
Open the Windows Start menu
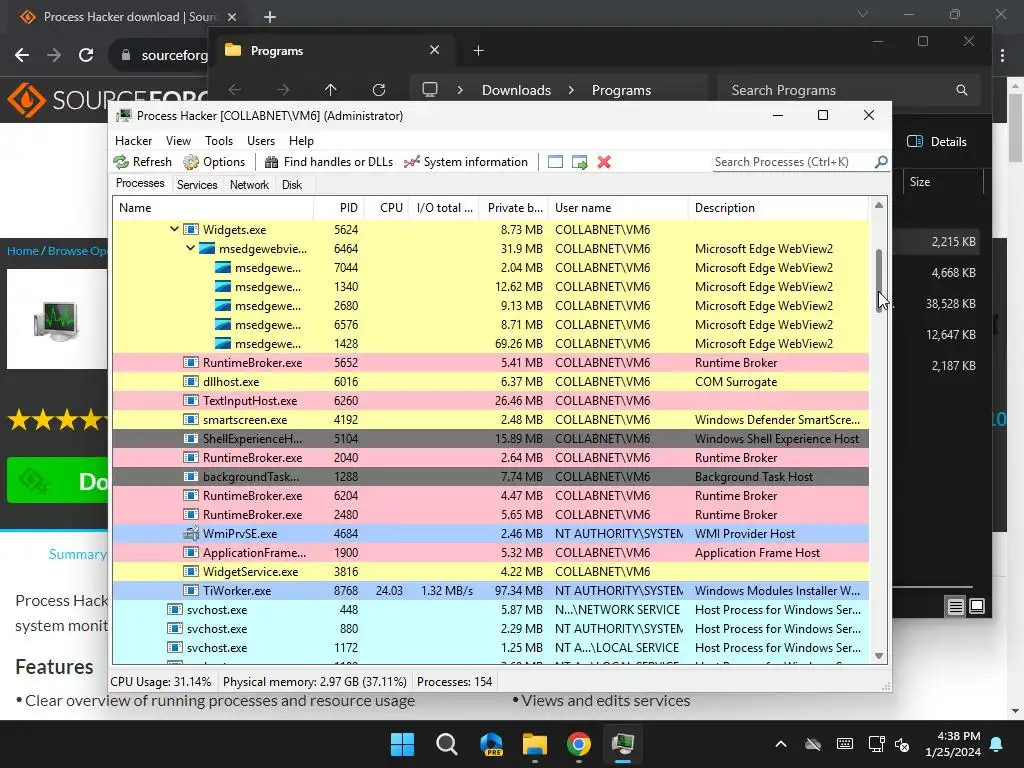402,744
